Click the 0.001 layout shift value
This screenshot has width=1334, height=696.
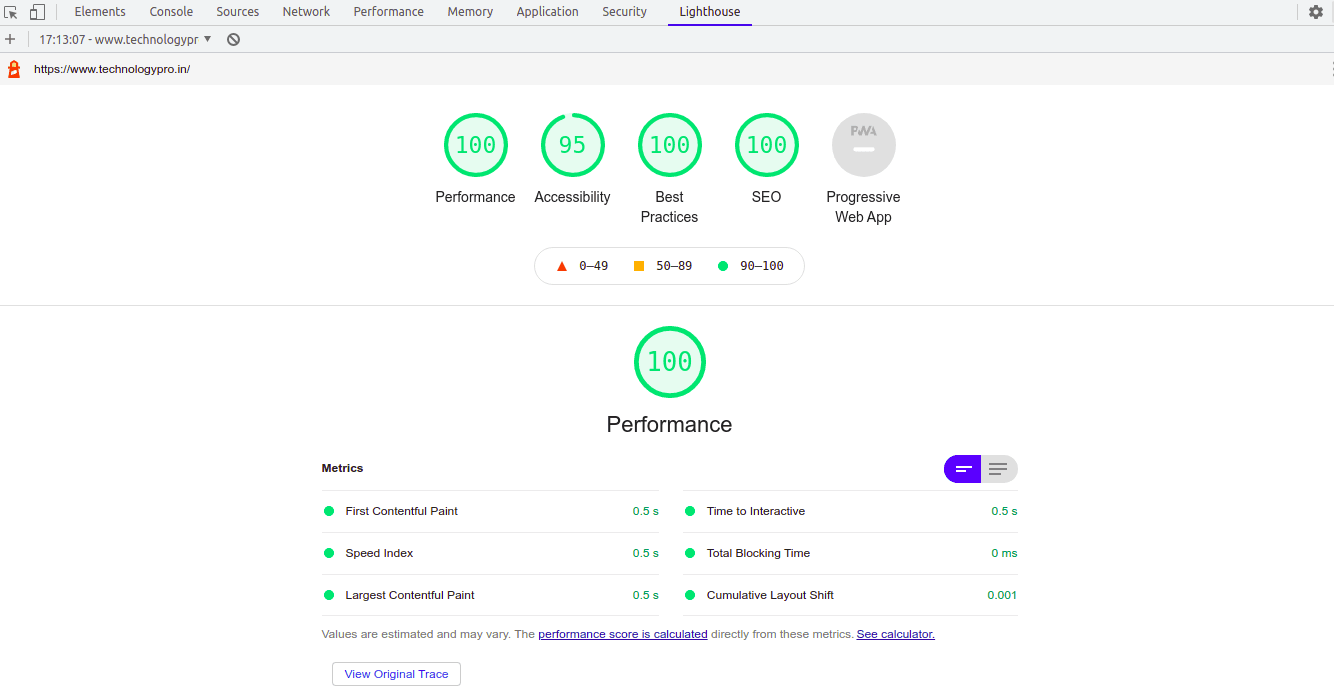coord(1002,595)
